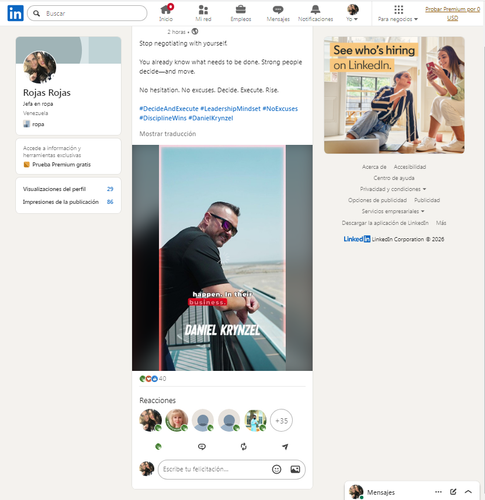The width and height of the screenshot is (485, 500).
Task: Open the Publicidad footer link
Action: pos(427,200)
